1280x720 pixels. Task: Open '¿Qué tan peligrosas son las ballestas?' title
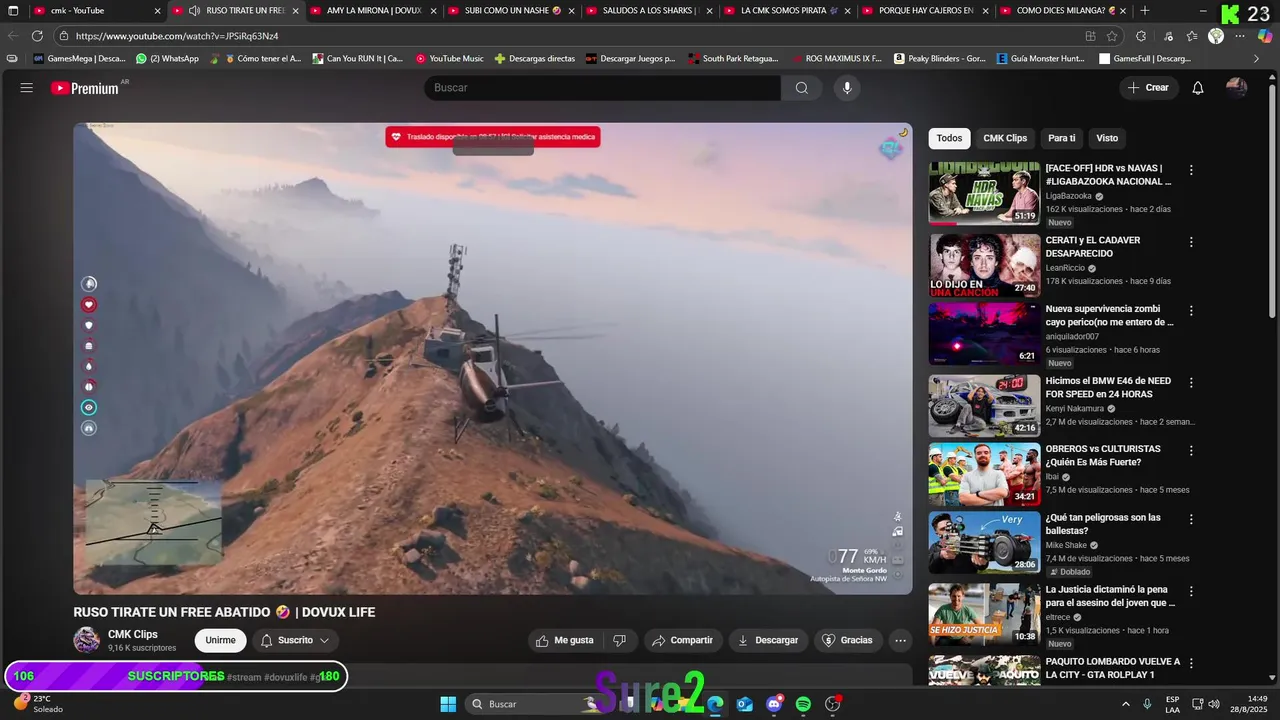[1103, 524]
